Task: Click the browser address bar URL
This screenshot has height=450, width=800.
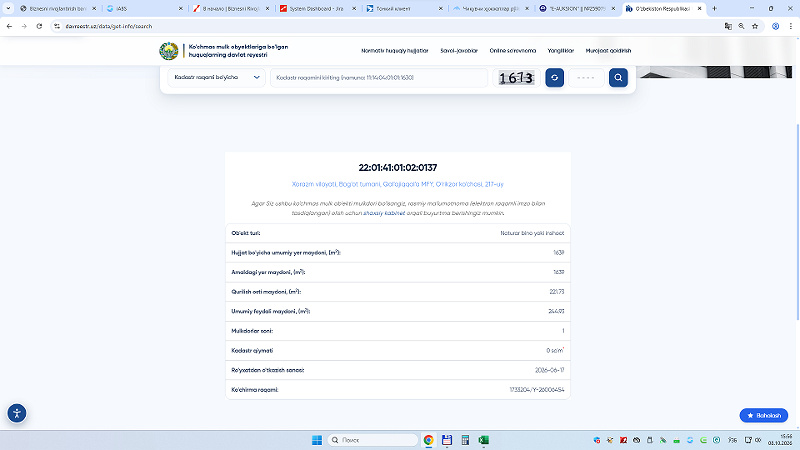Action: click(x=108, y=26)
